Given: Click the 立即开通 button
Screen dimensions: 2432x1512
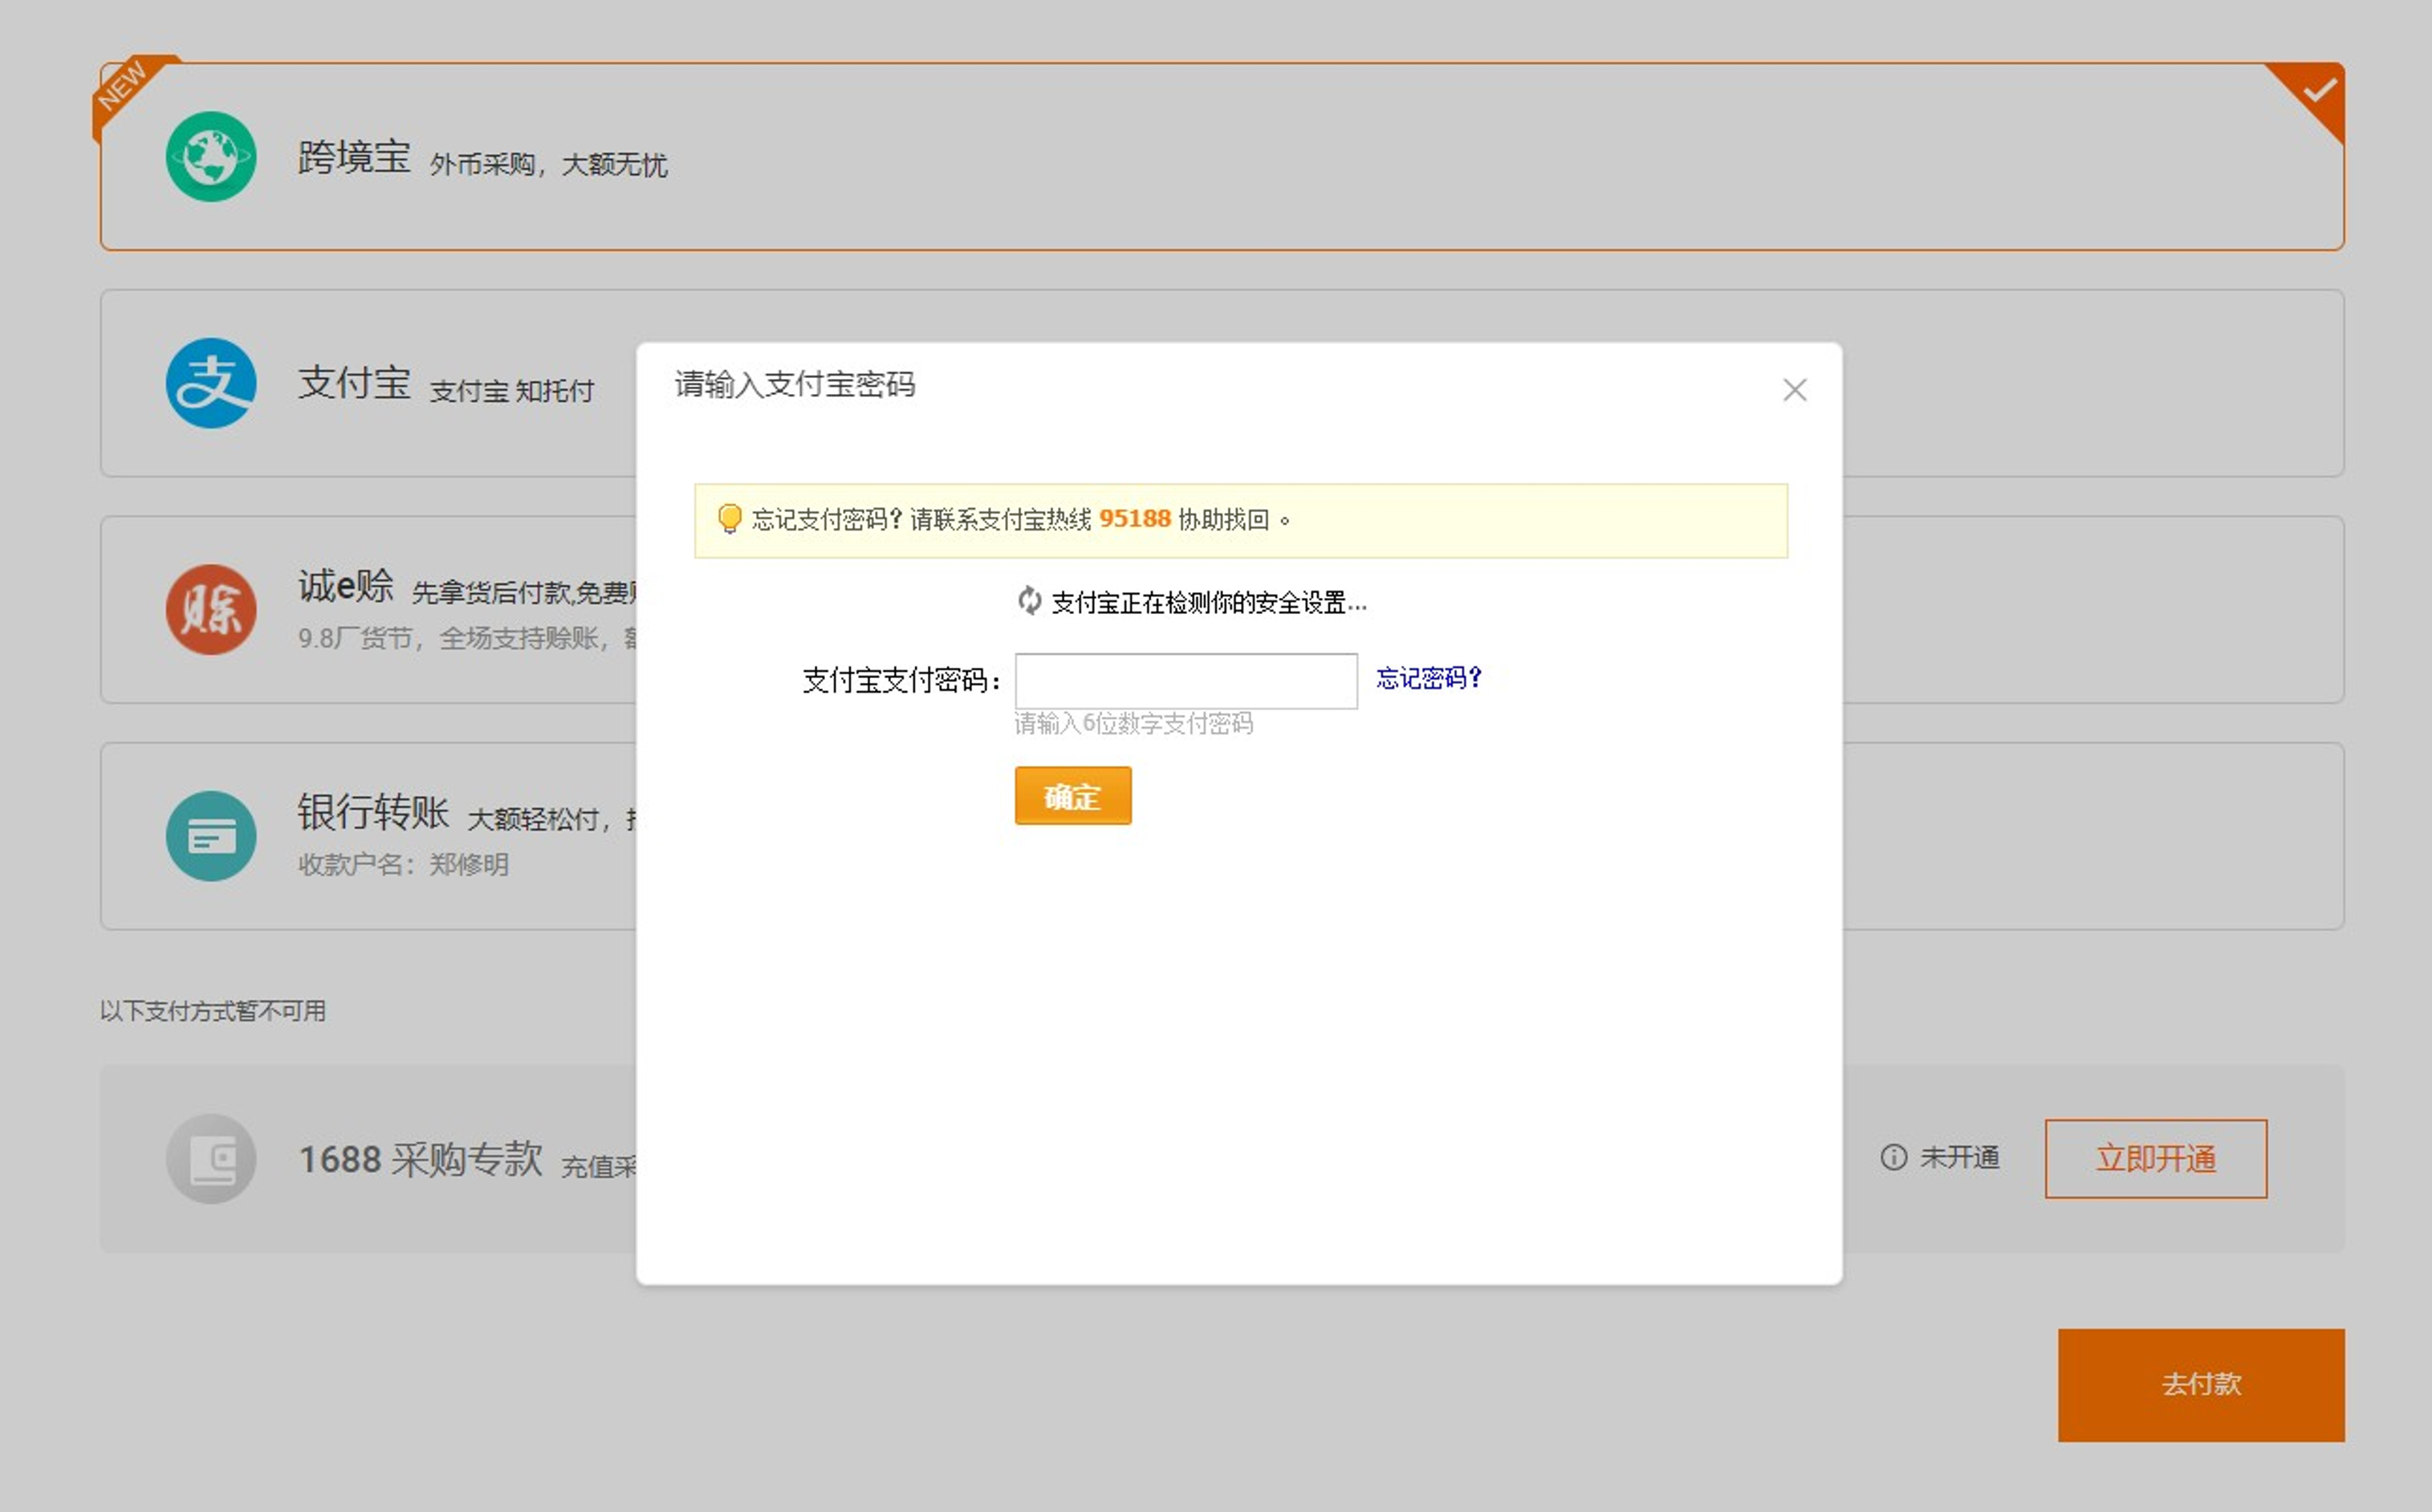Looking at the screenshot, I should [2156, 1159].
